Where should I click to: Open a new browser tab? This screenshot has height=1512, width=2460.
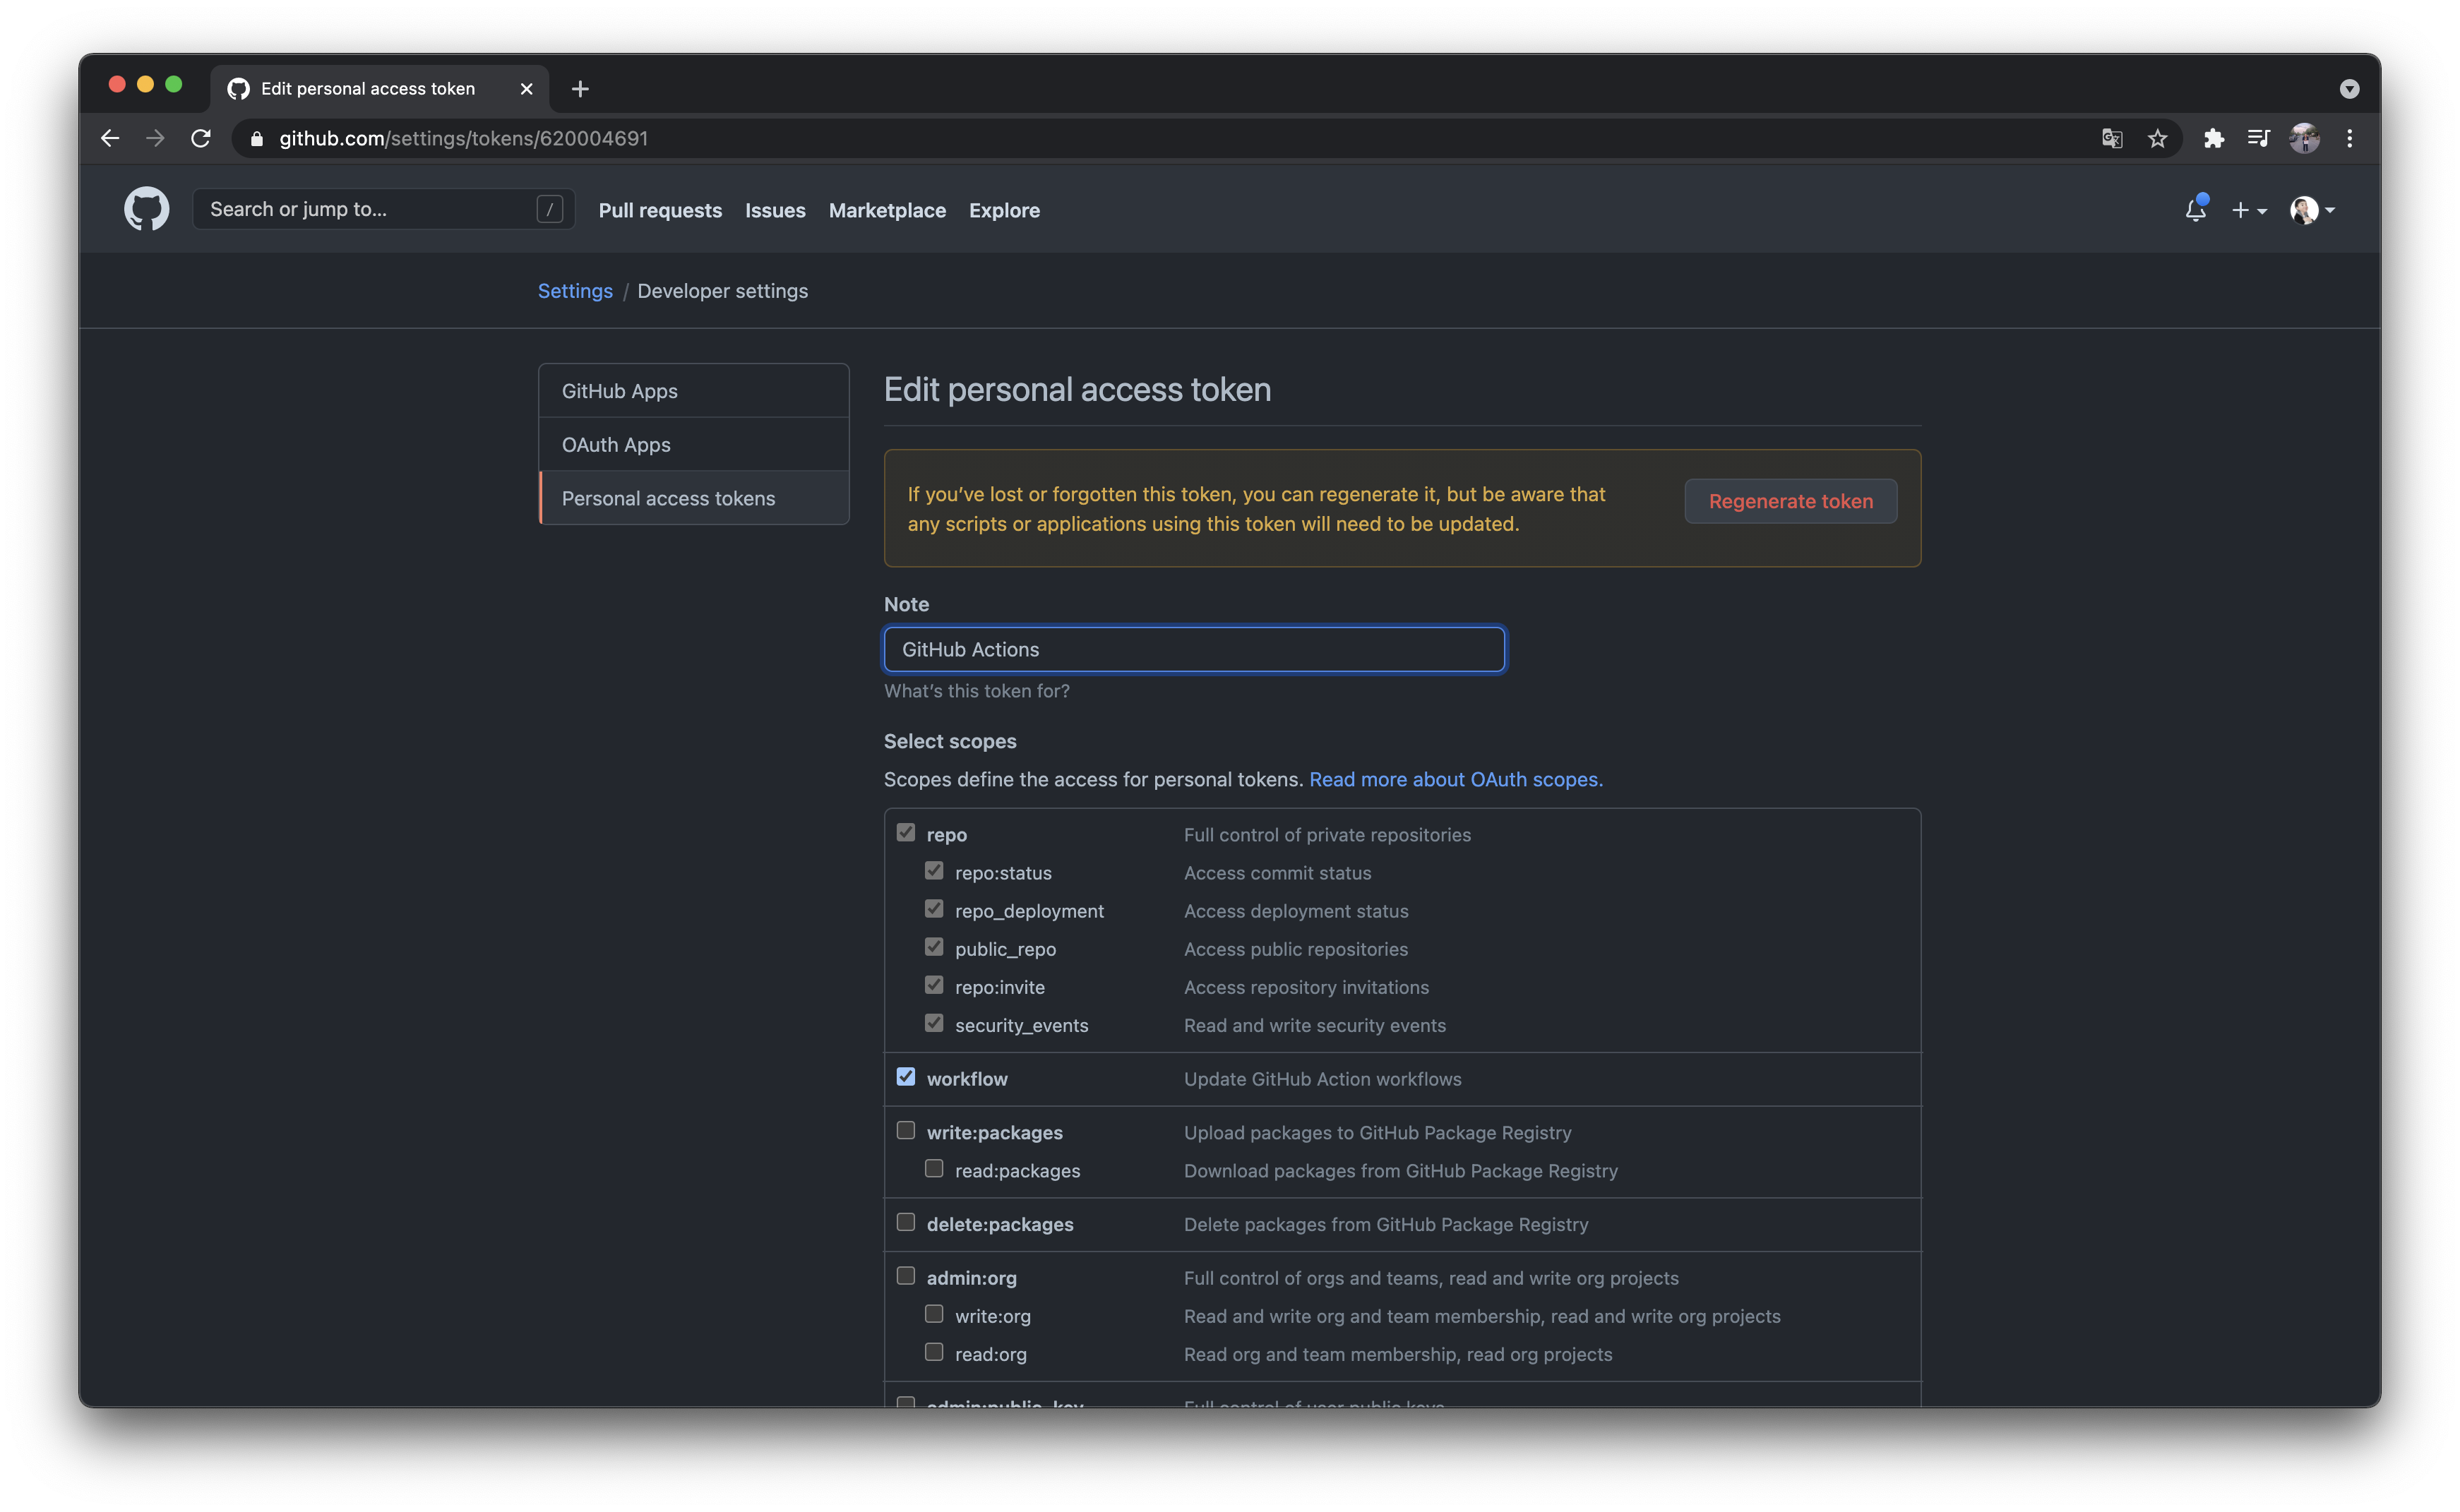(x=580, y=89)
